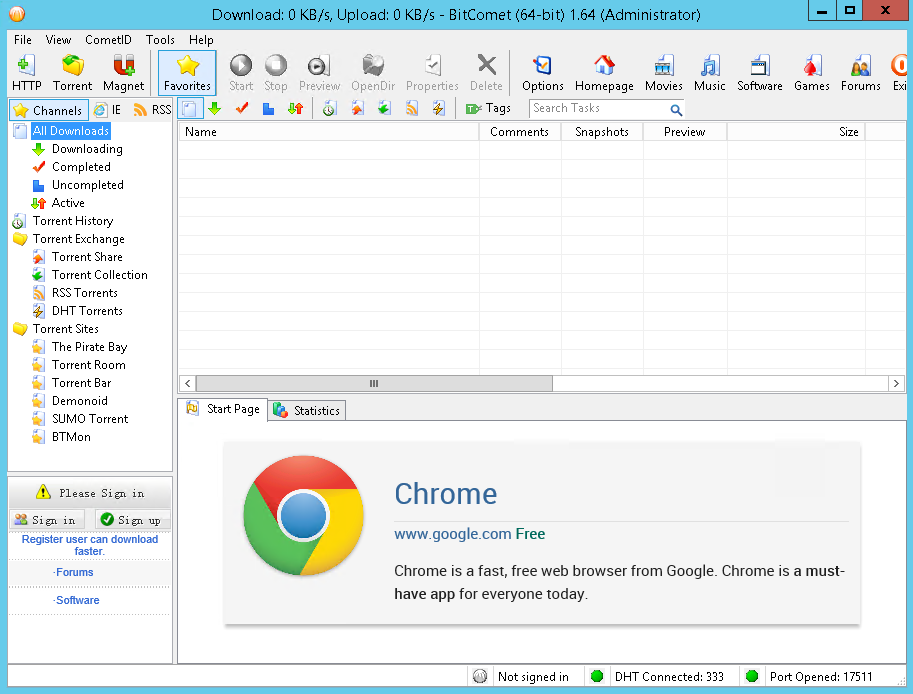Open the BTMon site entry
Screen dimensions: 913x694
pyautogui.click(x=71, y=437)
